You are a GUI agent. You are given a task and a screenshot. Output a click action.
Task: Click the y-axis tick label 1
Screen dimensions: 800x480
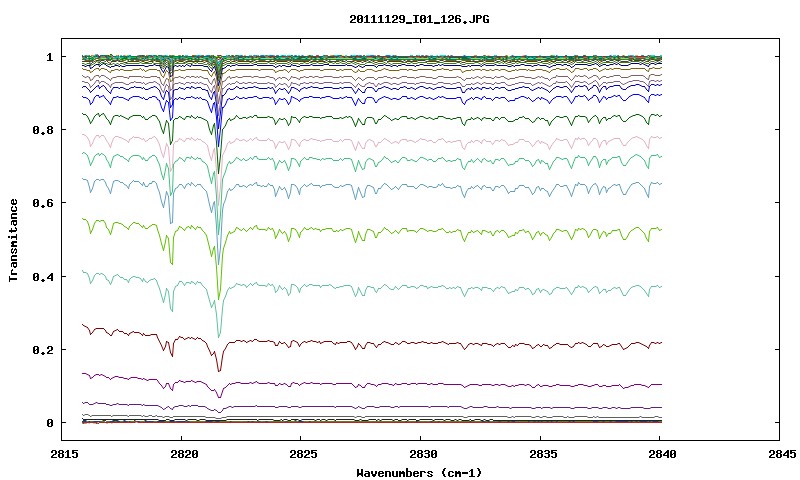pyautogui.click(x=49, y=57)
